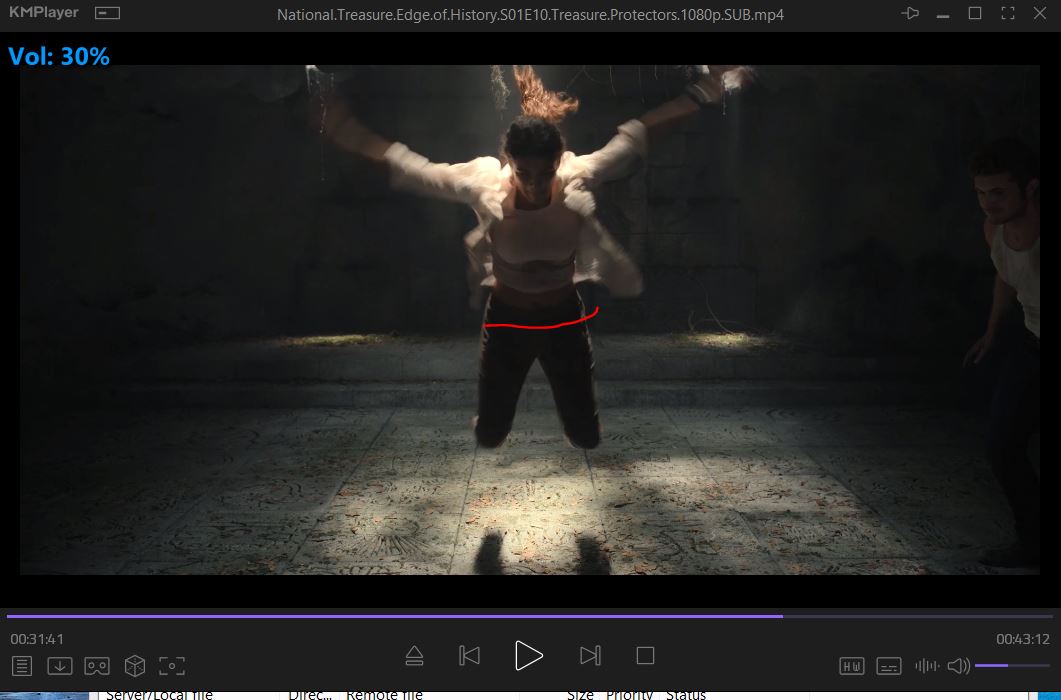
Task: Skip to the next track
Action: pos(590,656)
